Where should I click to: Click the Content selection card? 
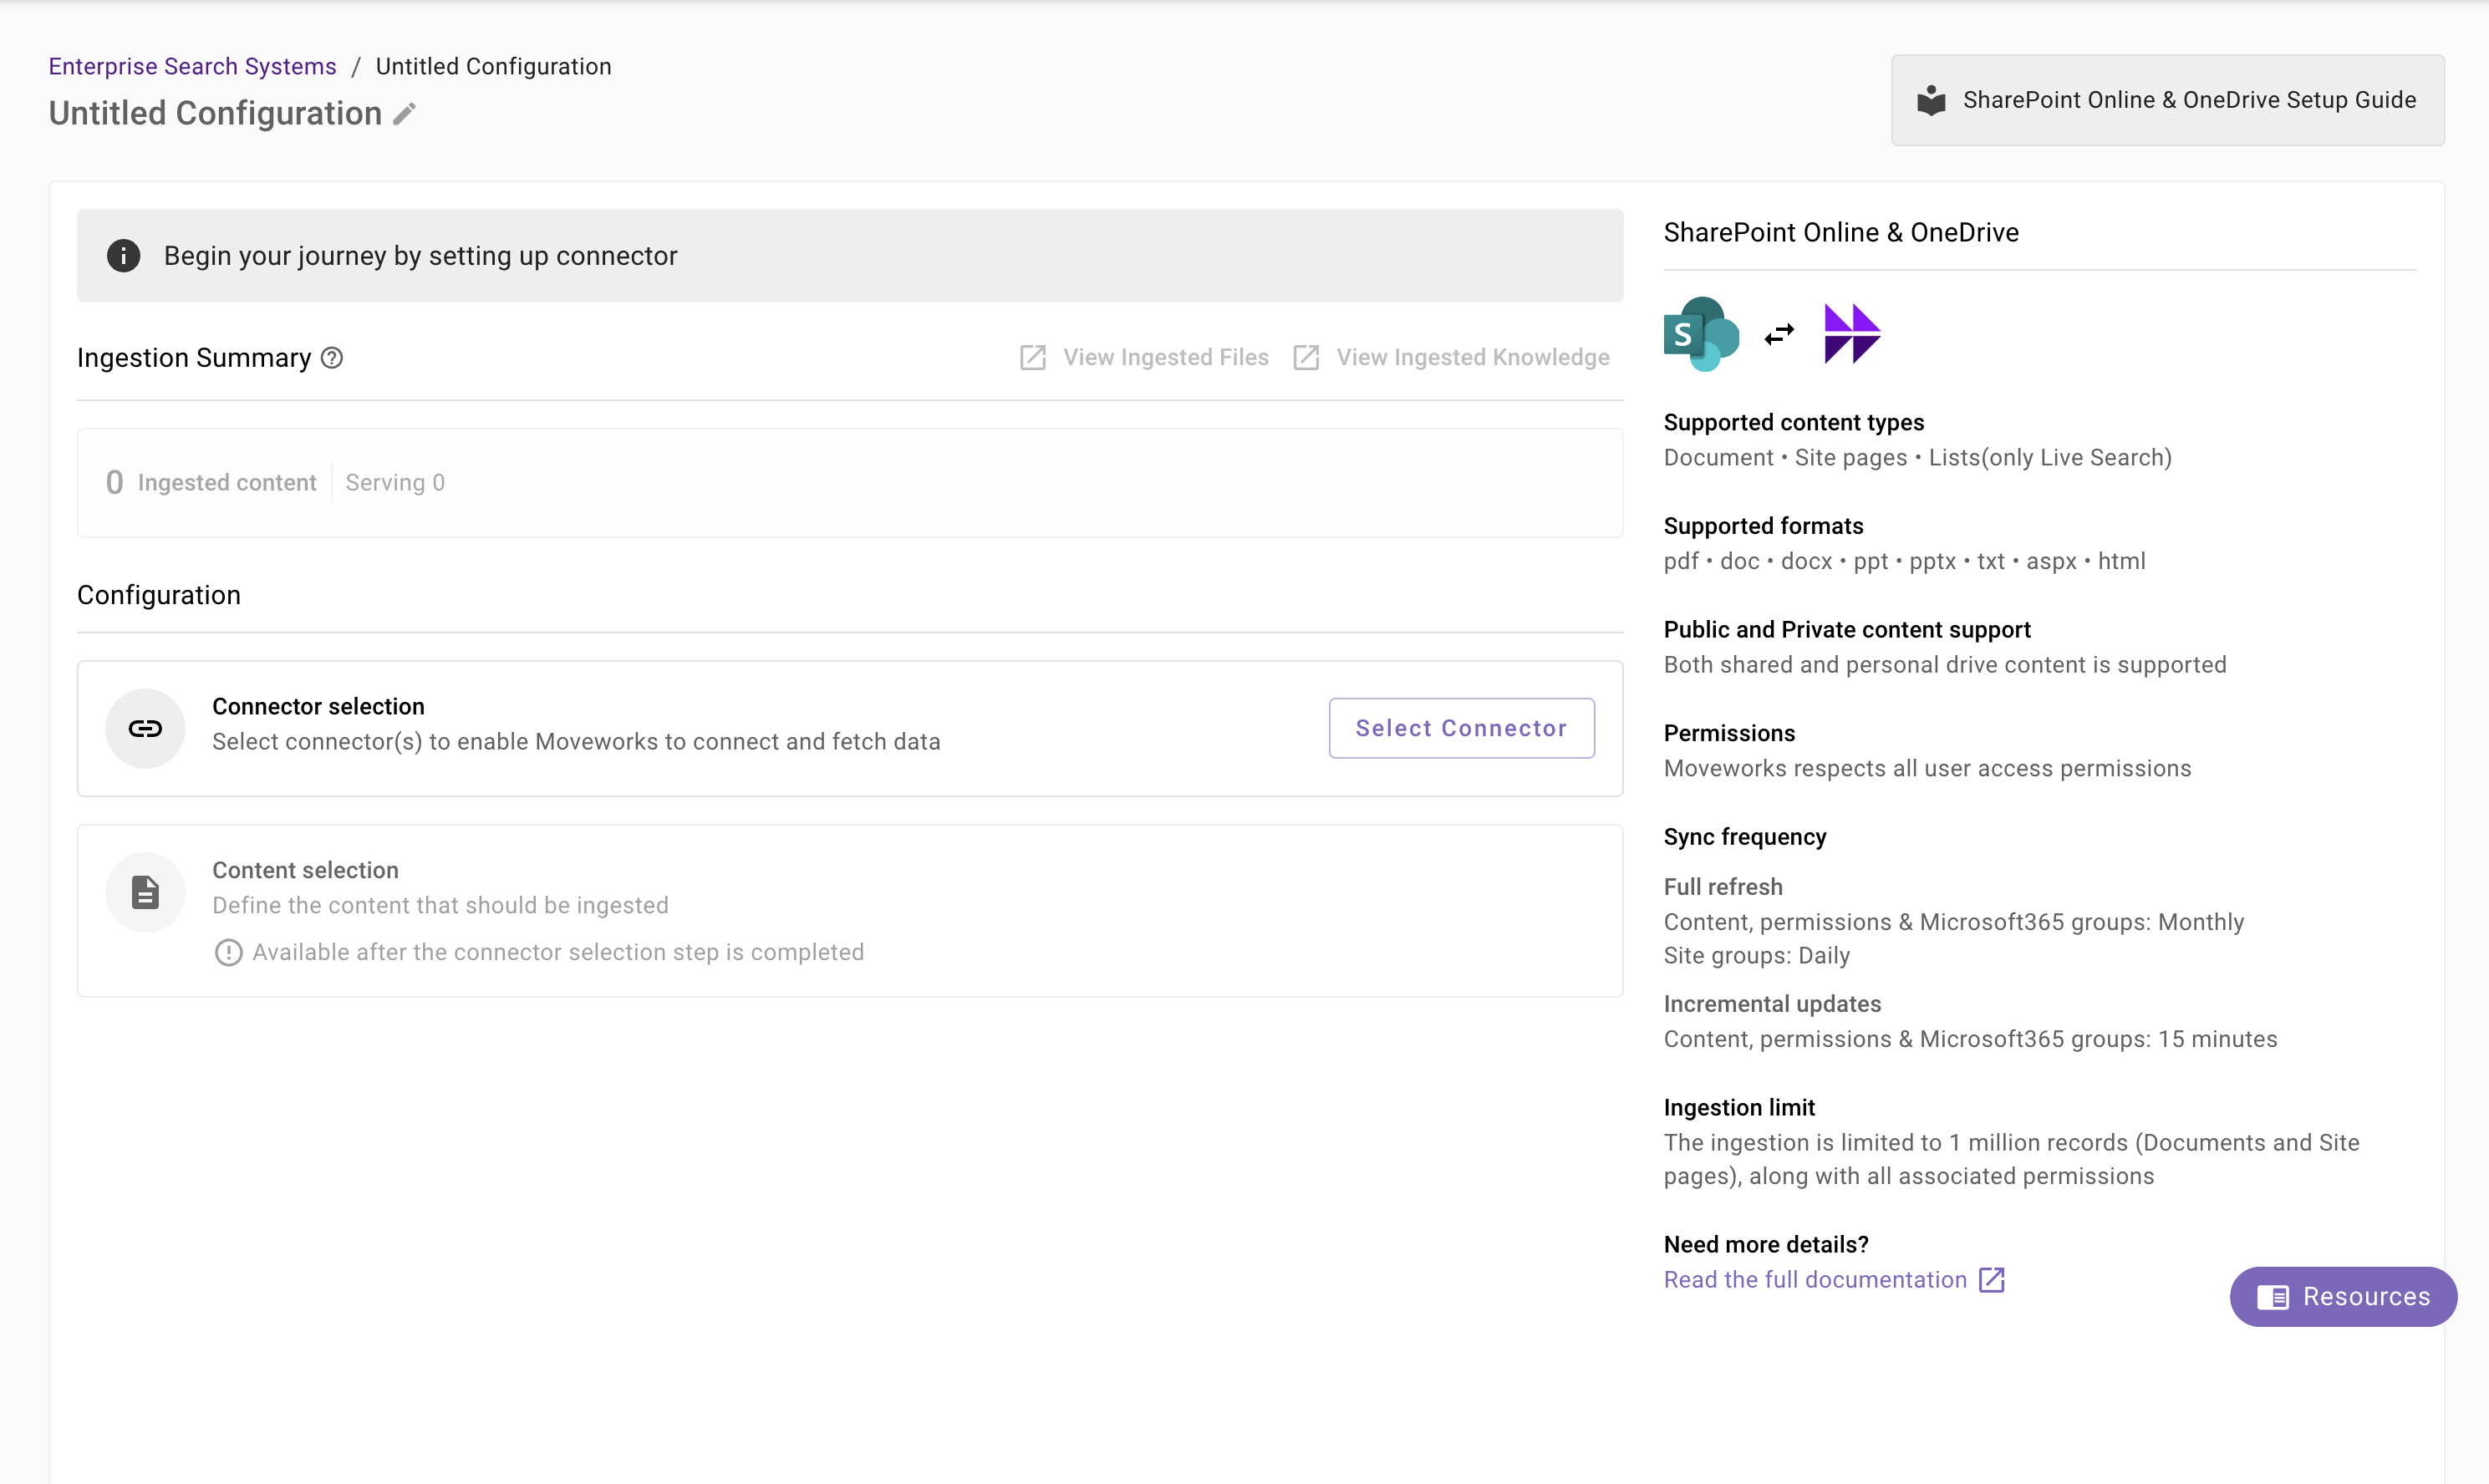click(x=850, y=910)
